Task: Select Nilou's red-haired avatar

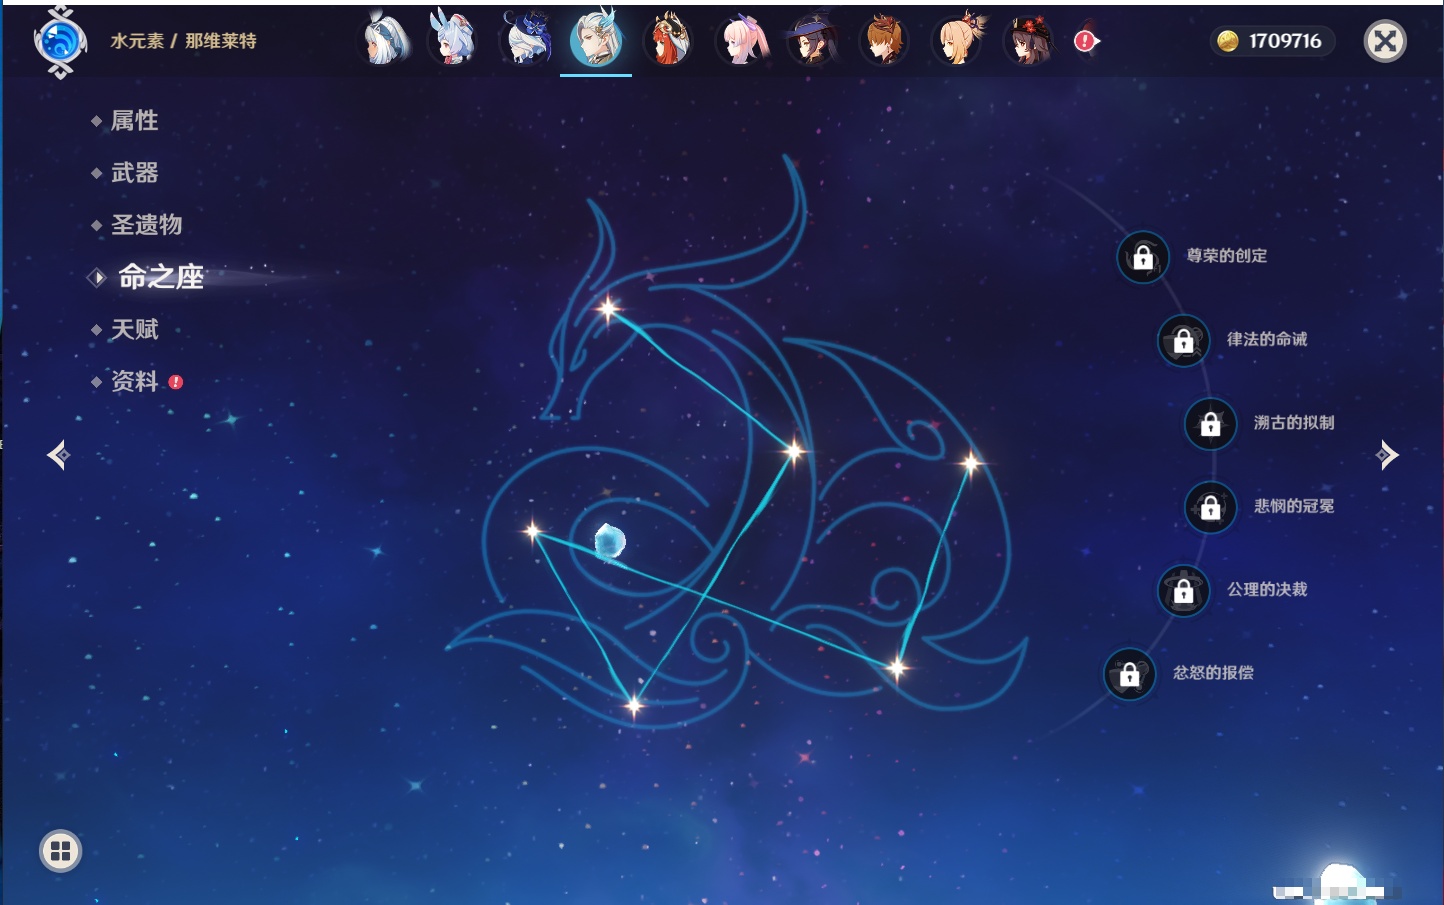Action: pyautogui.click(x=668, y=41)
